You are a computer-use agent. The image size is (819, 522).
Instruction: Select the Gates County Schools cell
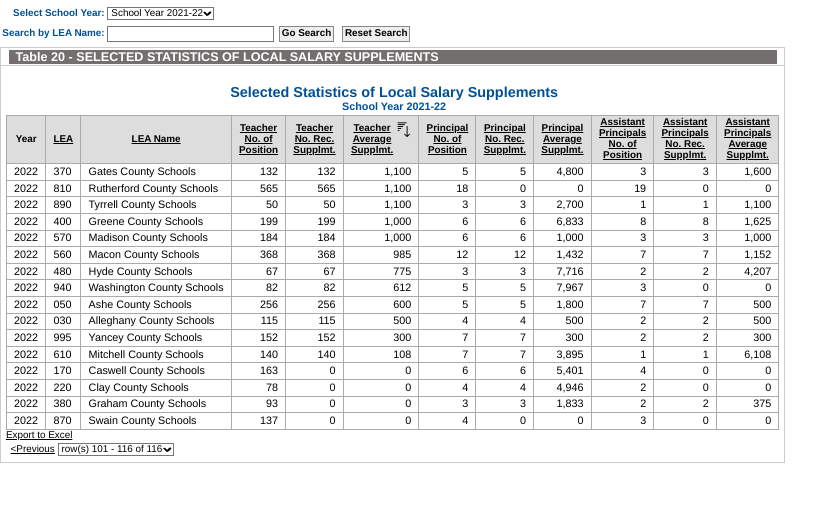point(142,172)
